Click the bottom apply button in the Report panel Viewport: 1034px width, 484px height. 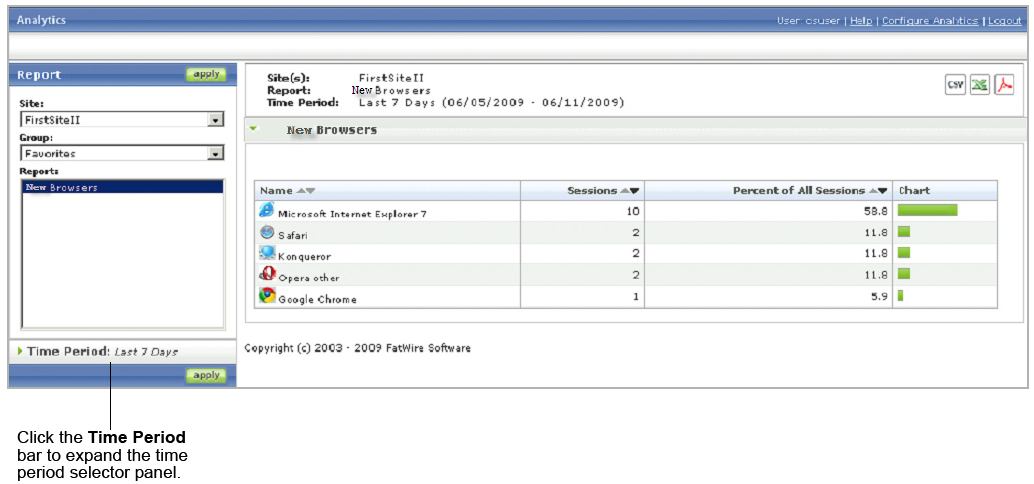(206, 375)
